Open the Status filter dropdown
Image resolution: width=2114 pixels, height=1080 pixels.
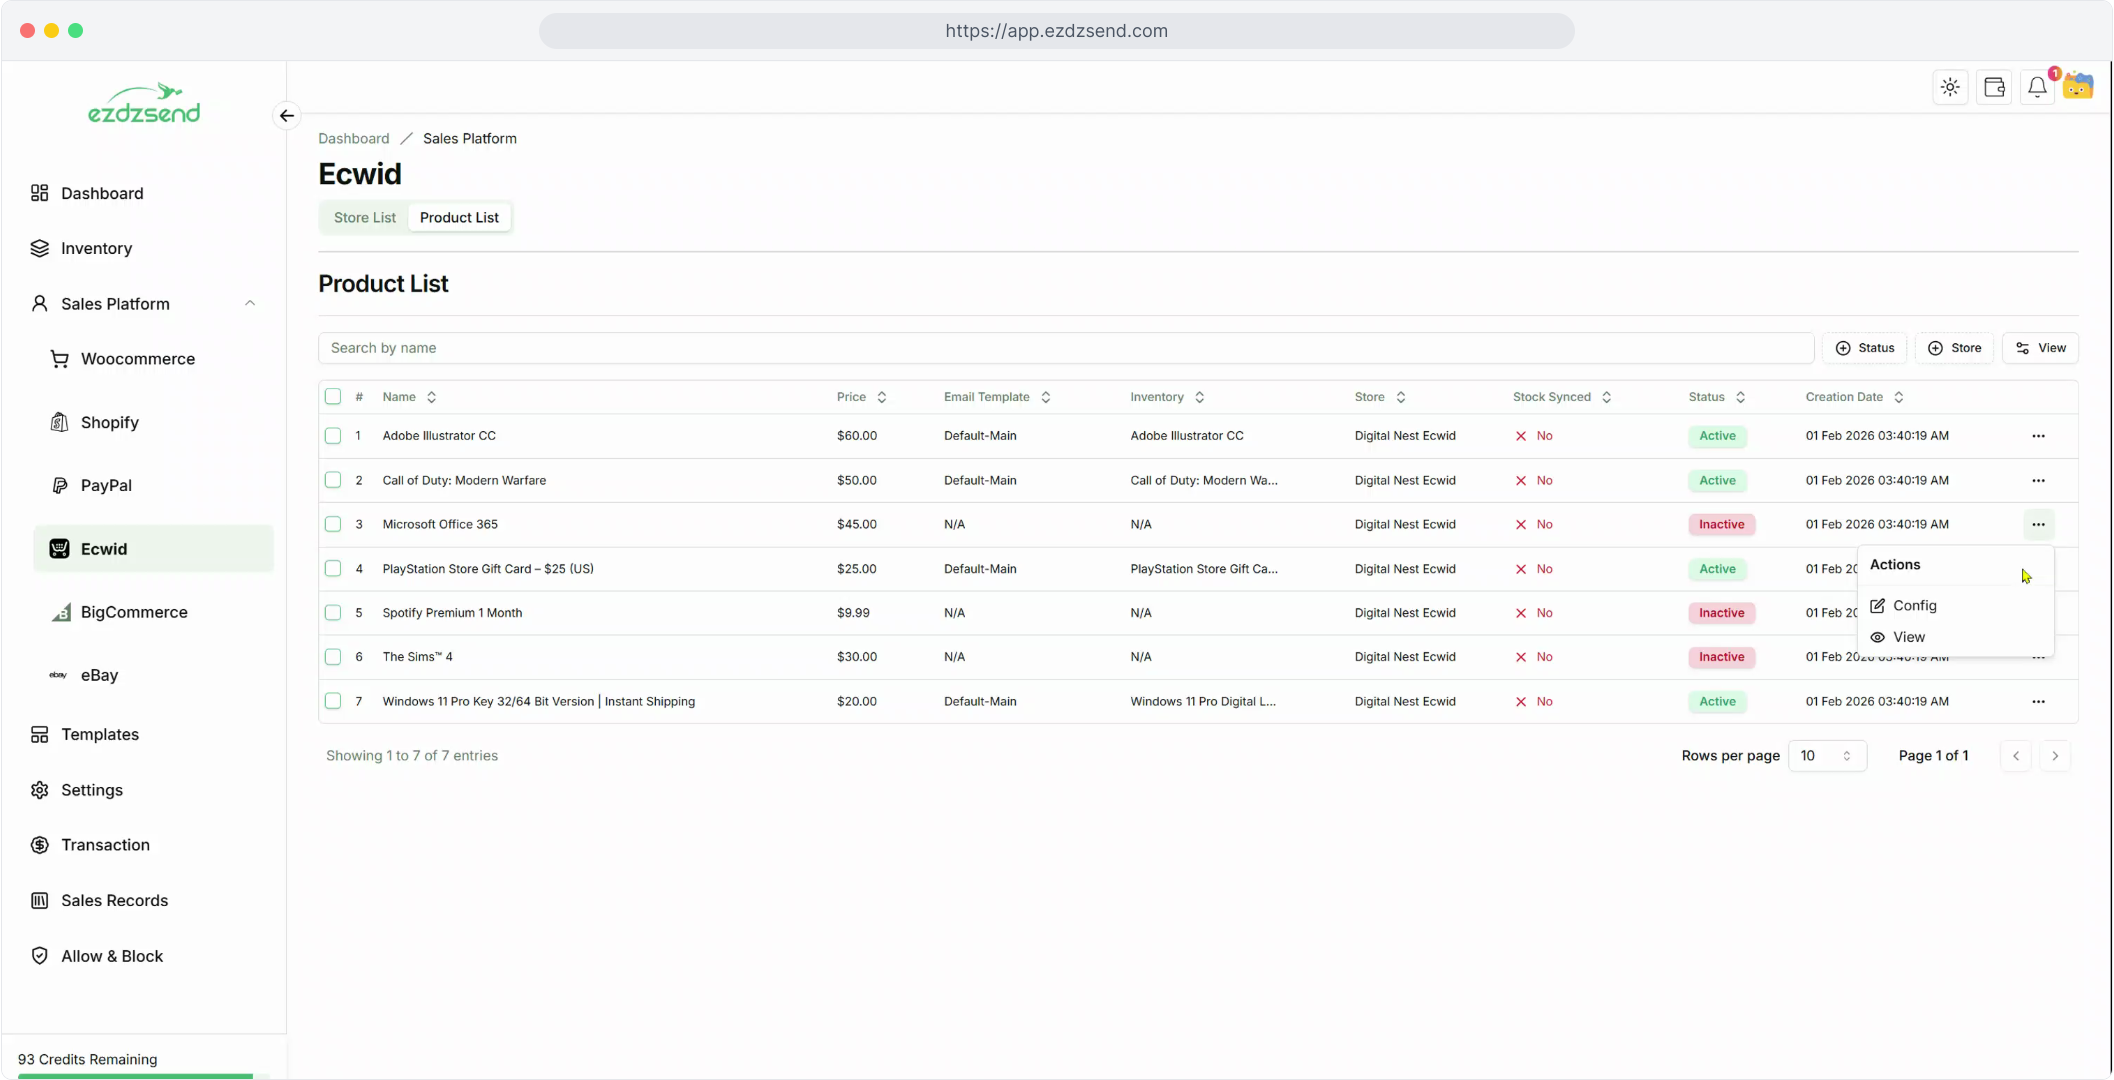pyautogui.click(x=1864, y=348)
